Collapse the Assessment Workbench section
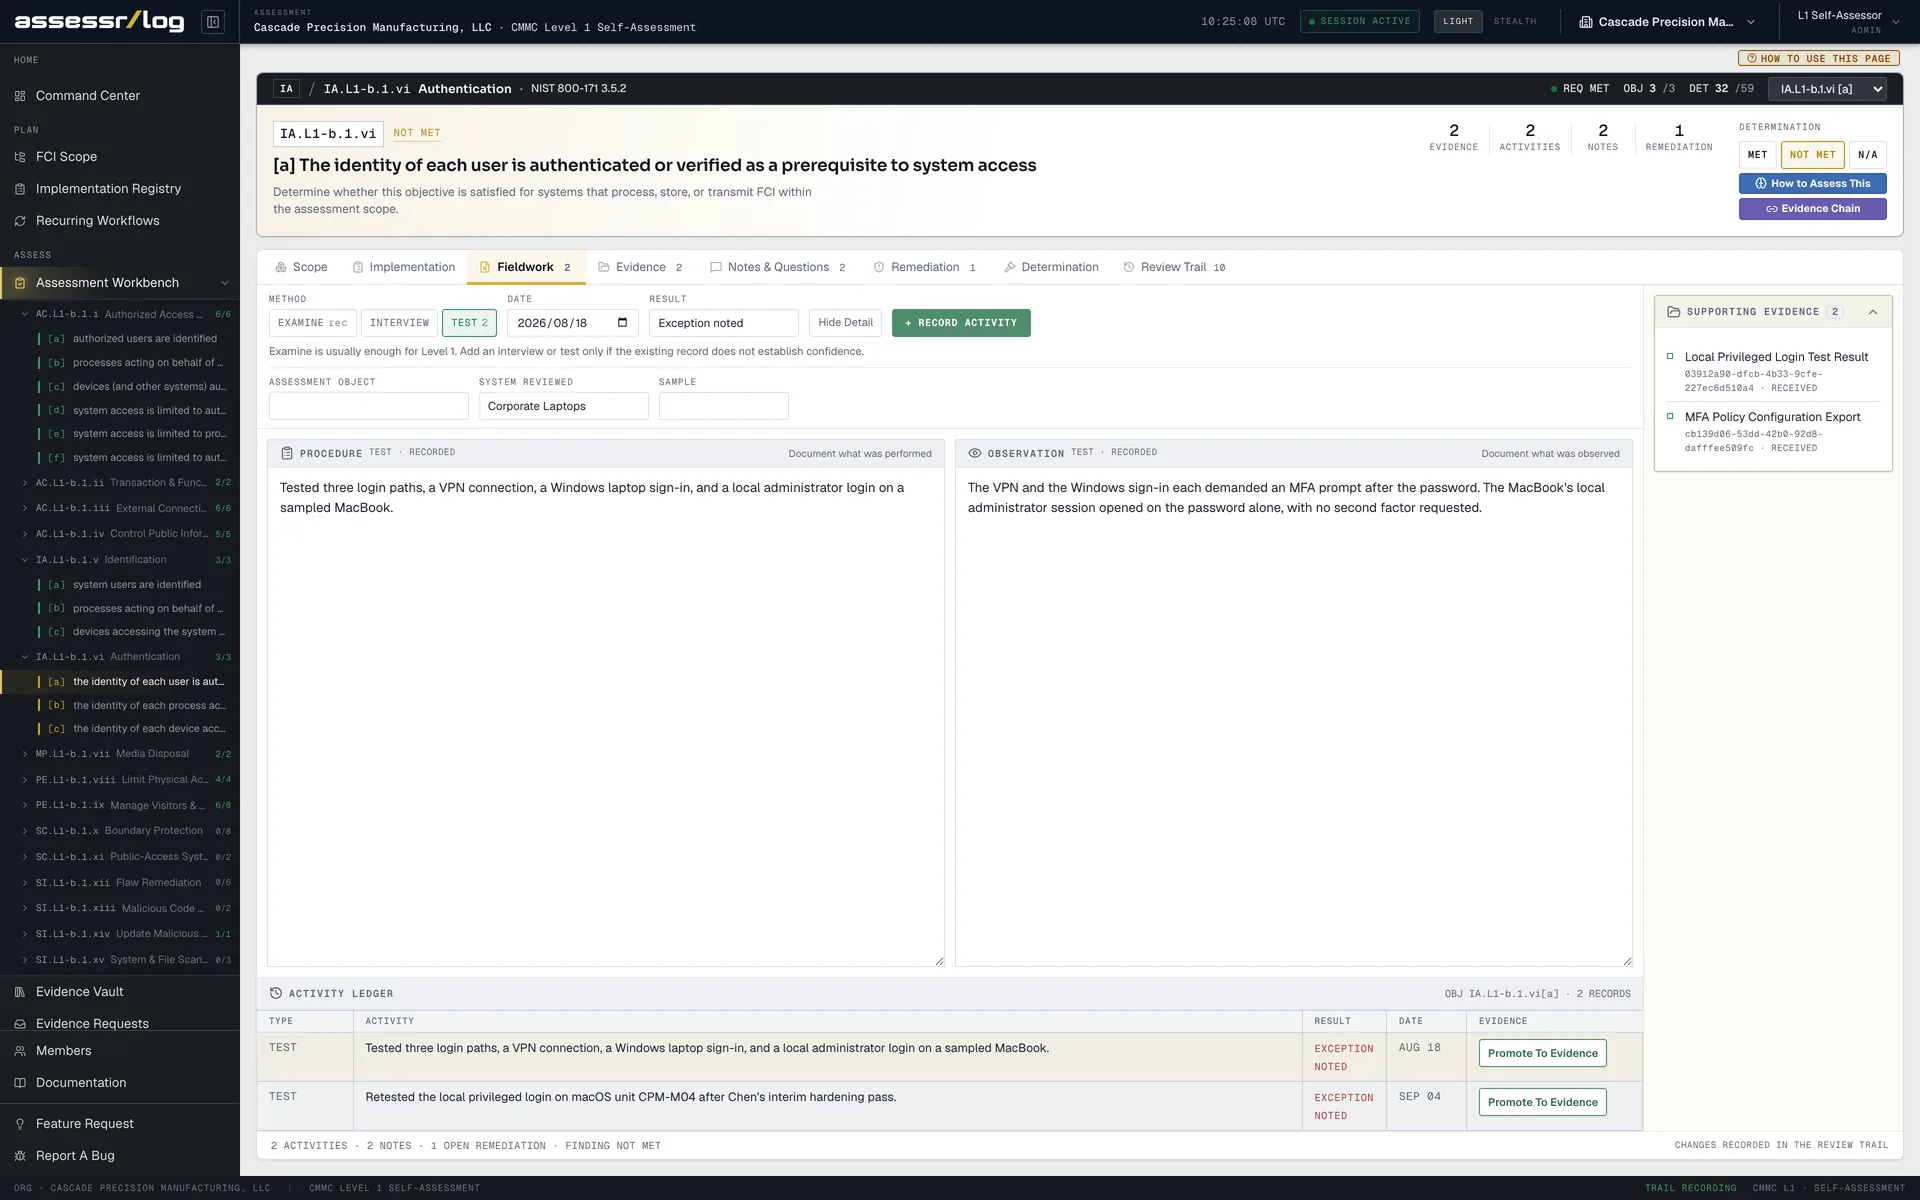This screenshot has width=1920, height=1200. click(x=225, y=283)
